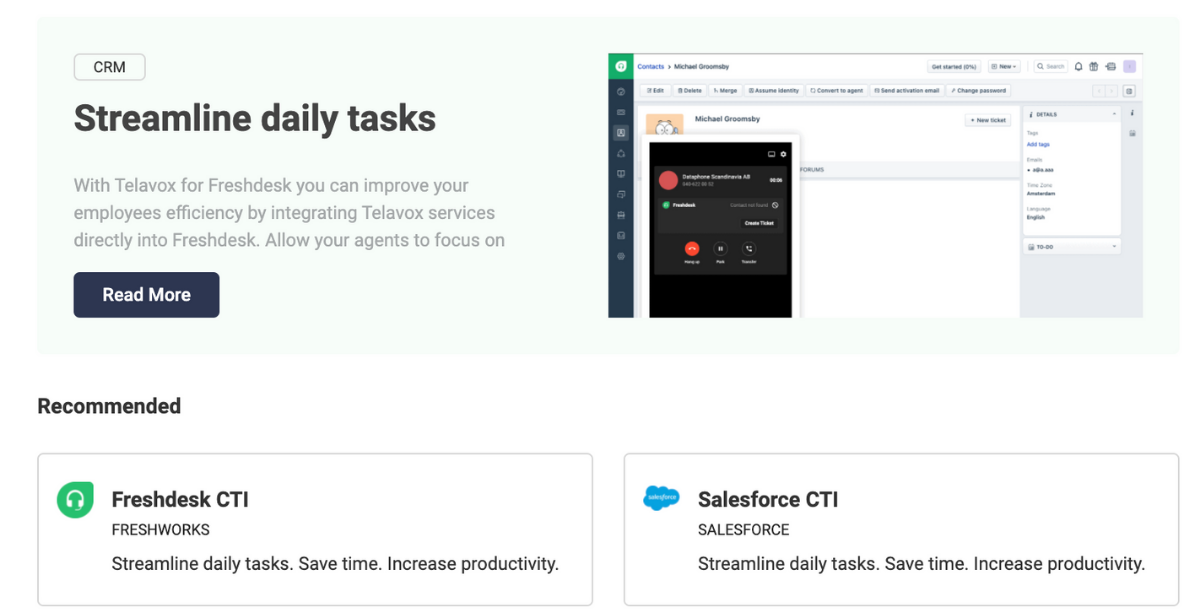The image size is (1200, 614).
Task: Click the green Freshdesk headset logo
Action: [75, 499]
